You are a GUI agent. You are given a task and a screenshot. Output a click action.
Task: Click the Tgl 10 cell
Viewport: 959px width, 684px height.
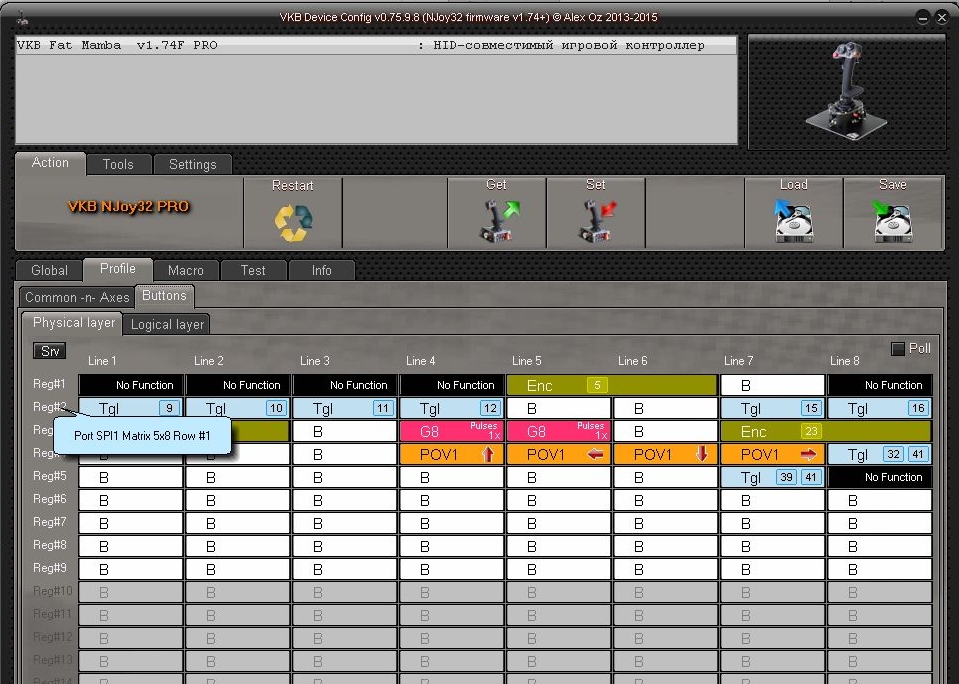(237, 408)
